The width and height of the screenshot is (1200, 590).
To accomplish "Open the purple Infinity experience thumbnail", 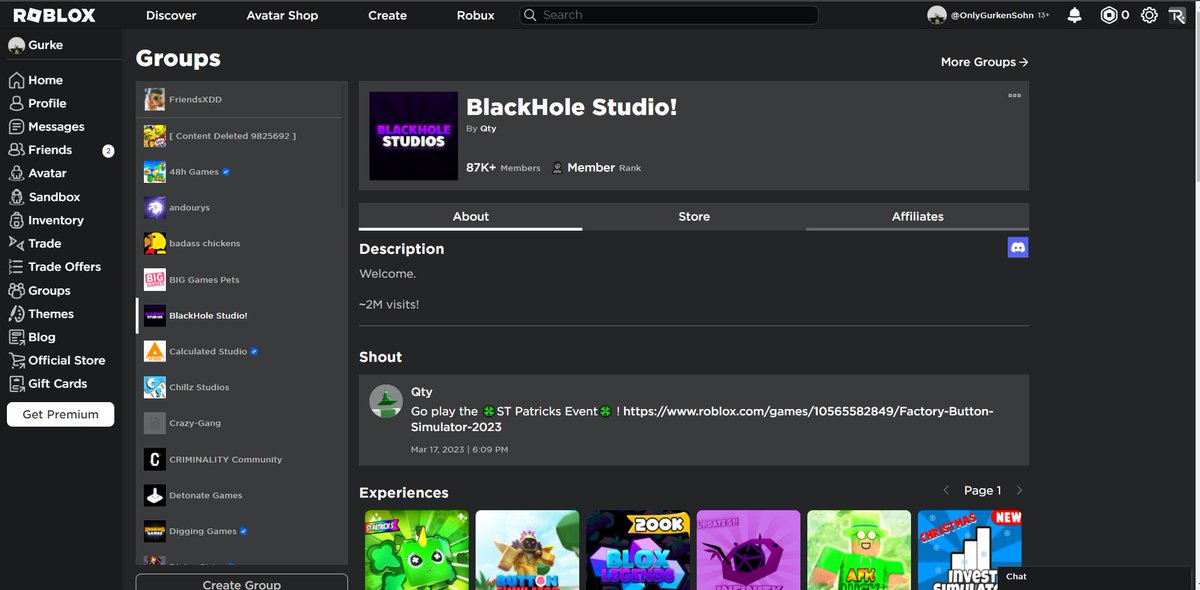I will coord(748,550).
